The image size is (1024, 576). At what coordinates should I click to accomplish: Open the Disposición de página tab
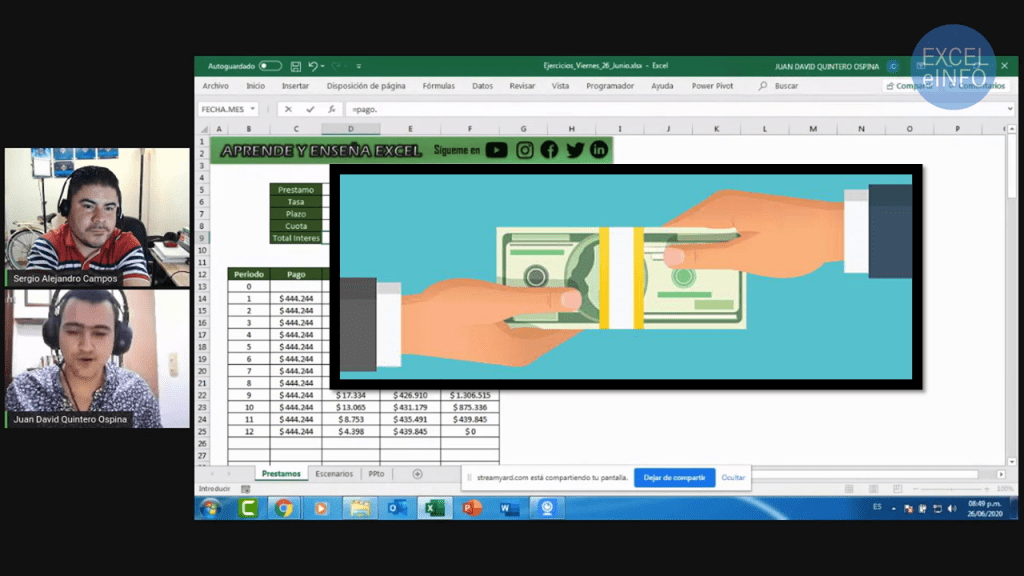pyautogui.click(x=366, y=86)
